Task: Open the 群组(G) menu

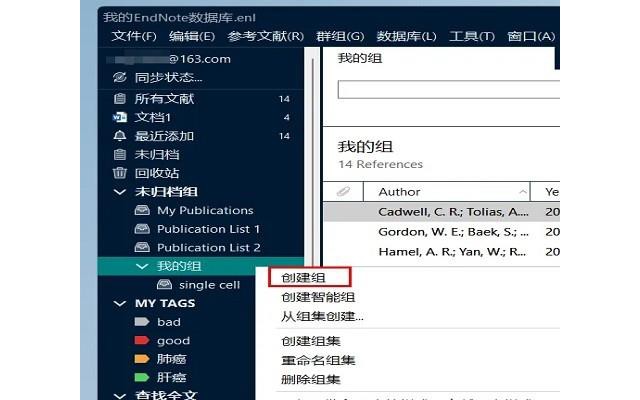Action: pos(340,36)
